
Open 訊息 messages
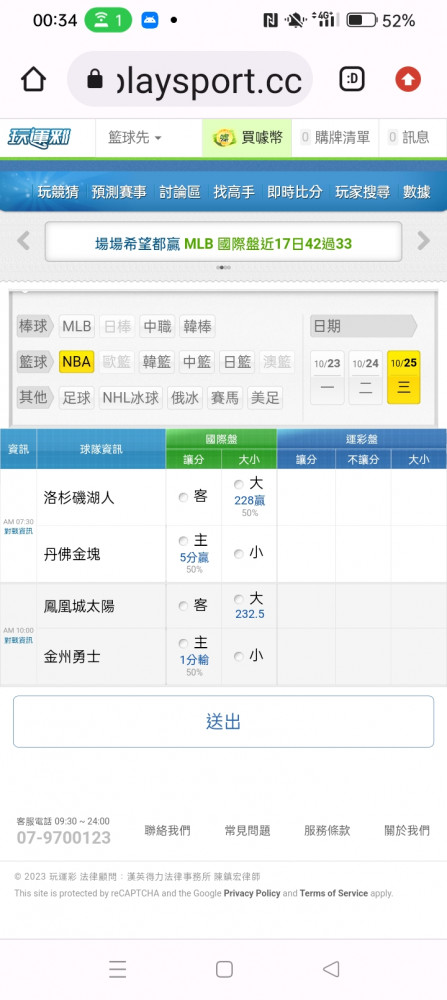point(409,137)
